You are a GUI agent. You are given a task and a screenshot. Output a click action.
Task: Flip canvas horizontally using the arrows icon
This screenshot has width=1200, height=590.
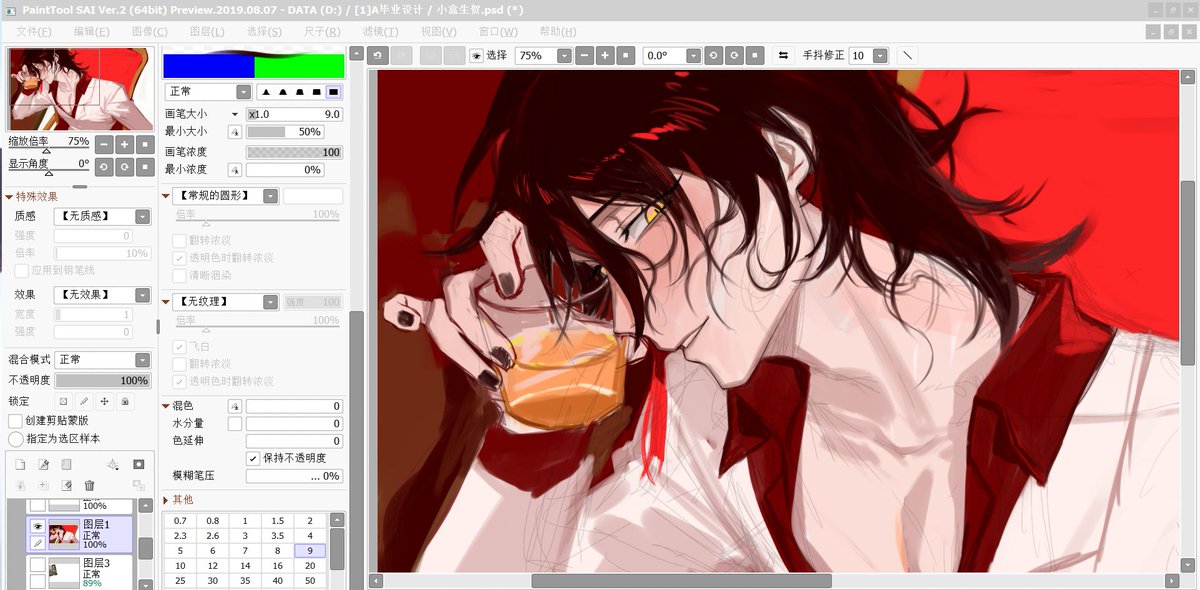(x=783, y=56)
